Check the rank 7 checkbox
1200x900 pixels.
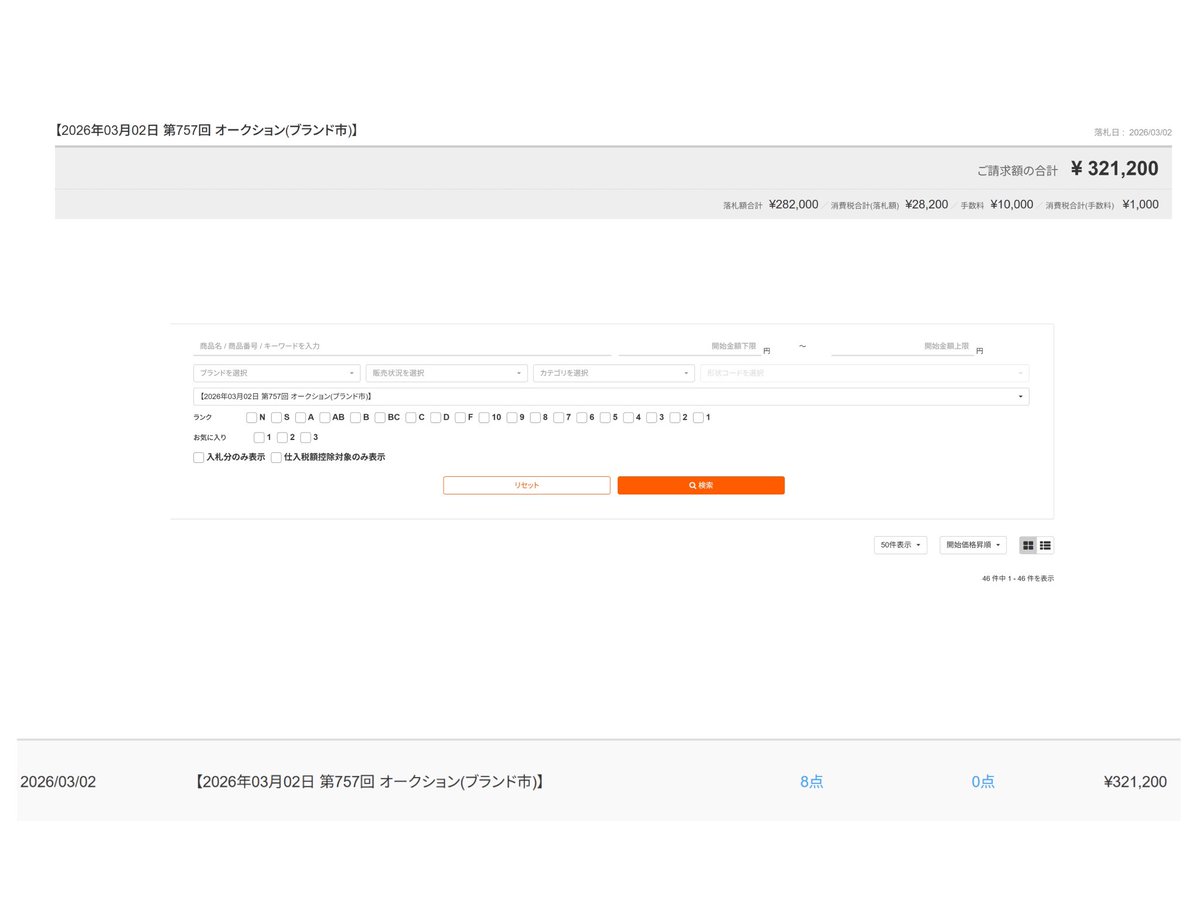click(559, 417)
